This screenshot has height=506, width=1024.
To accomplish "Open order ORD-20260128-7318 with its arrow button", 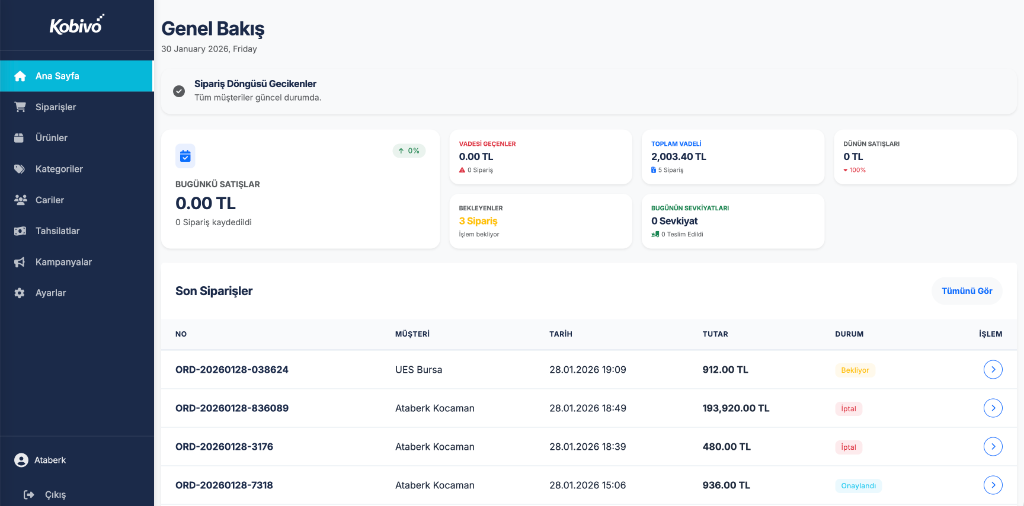I will pos(992,485).
